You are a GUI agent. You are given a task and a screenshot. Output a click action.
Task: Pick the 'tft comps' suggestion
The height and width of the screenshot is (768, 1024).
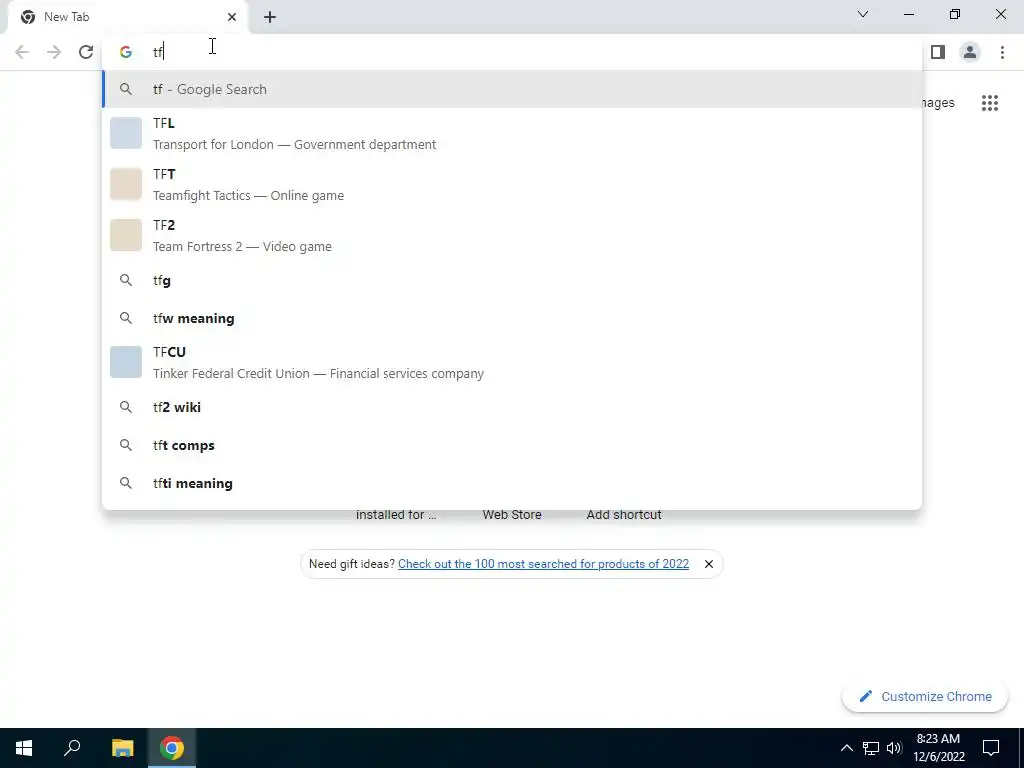[x=512, y=445]
